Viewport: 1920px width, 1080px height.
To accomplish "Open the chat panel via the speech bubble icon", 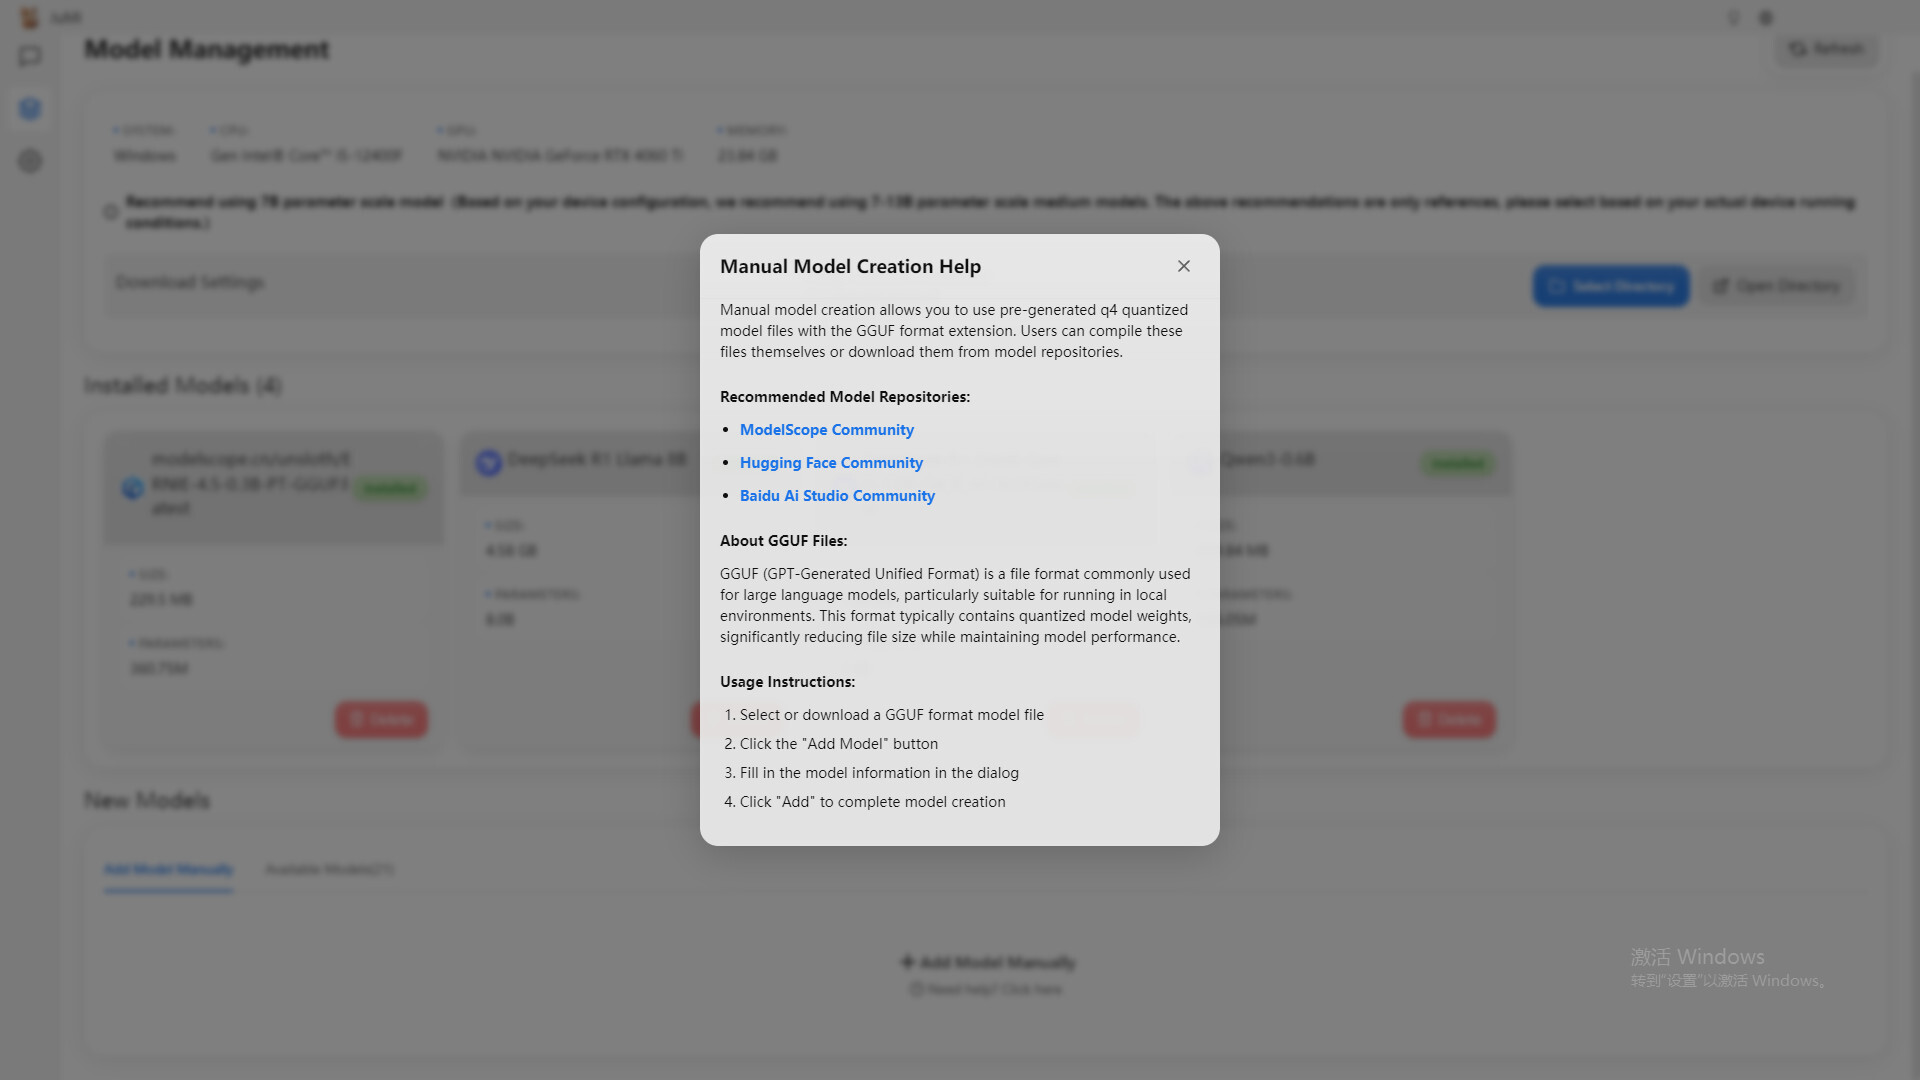I will (x=30, y=56).
